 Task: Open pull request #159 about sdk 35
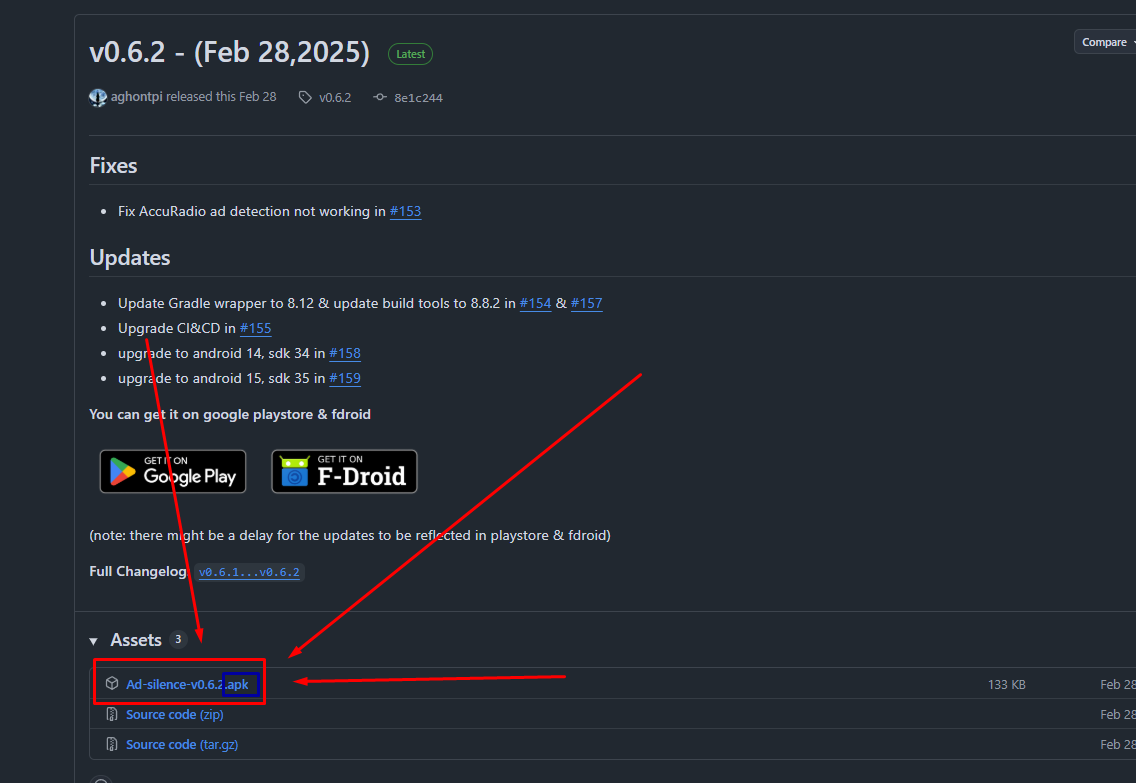344,378
